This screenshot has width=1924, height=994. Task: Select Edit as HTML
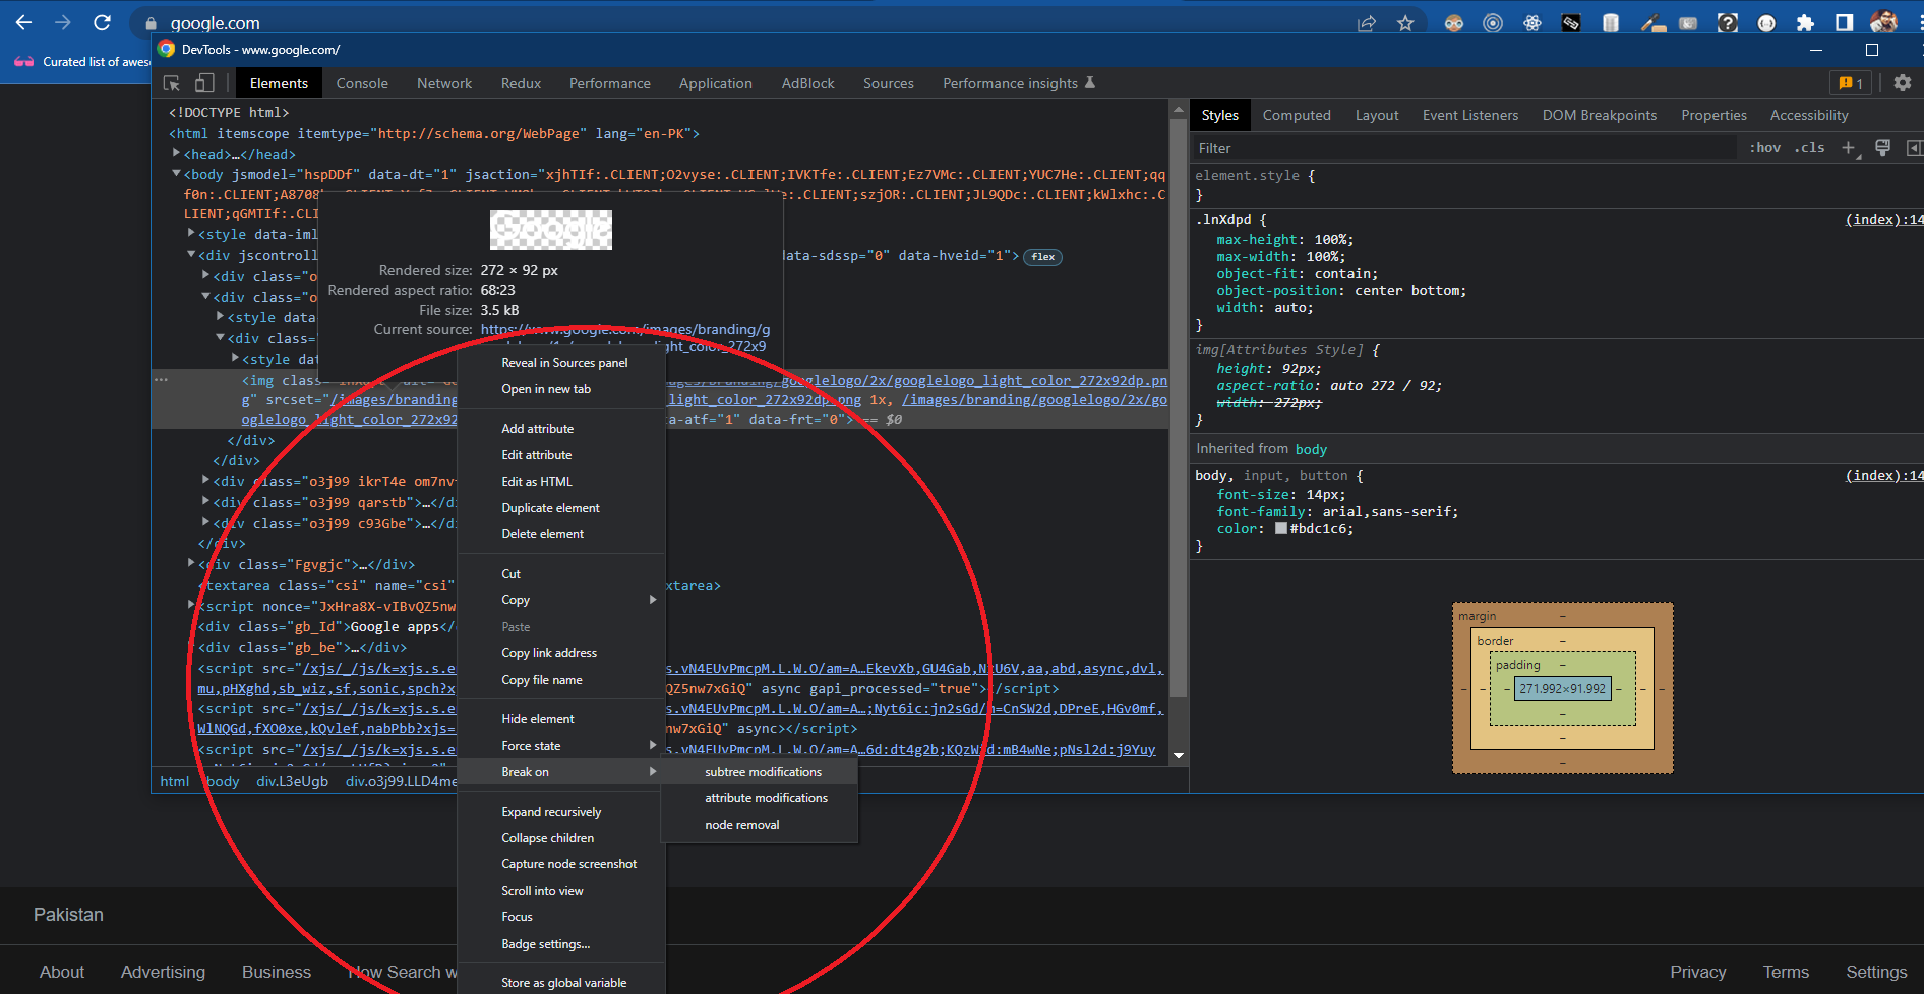click(x=561, y=482)
